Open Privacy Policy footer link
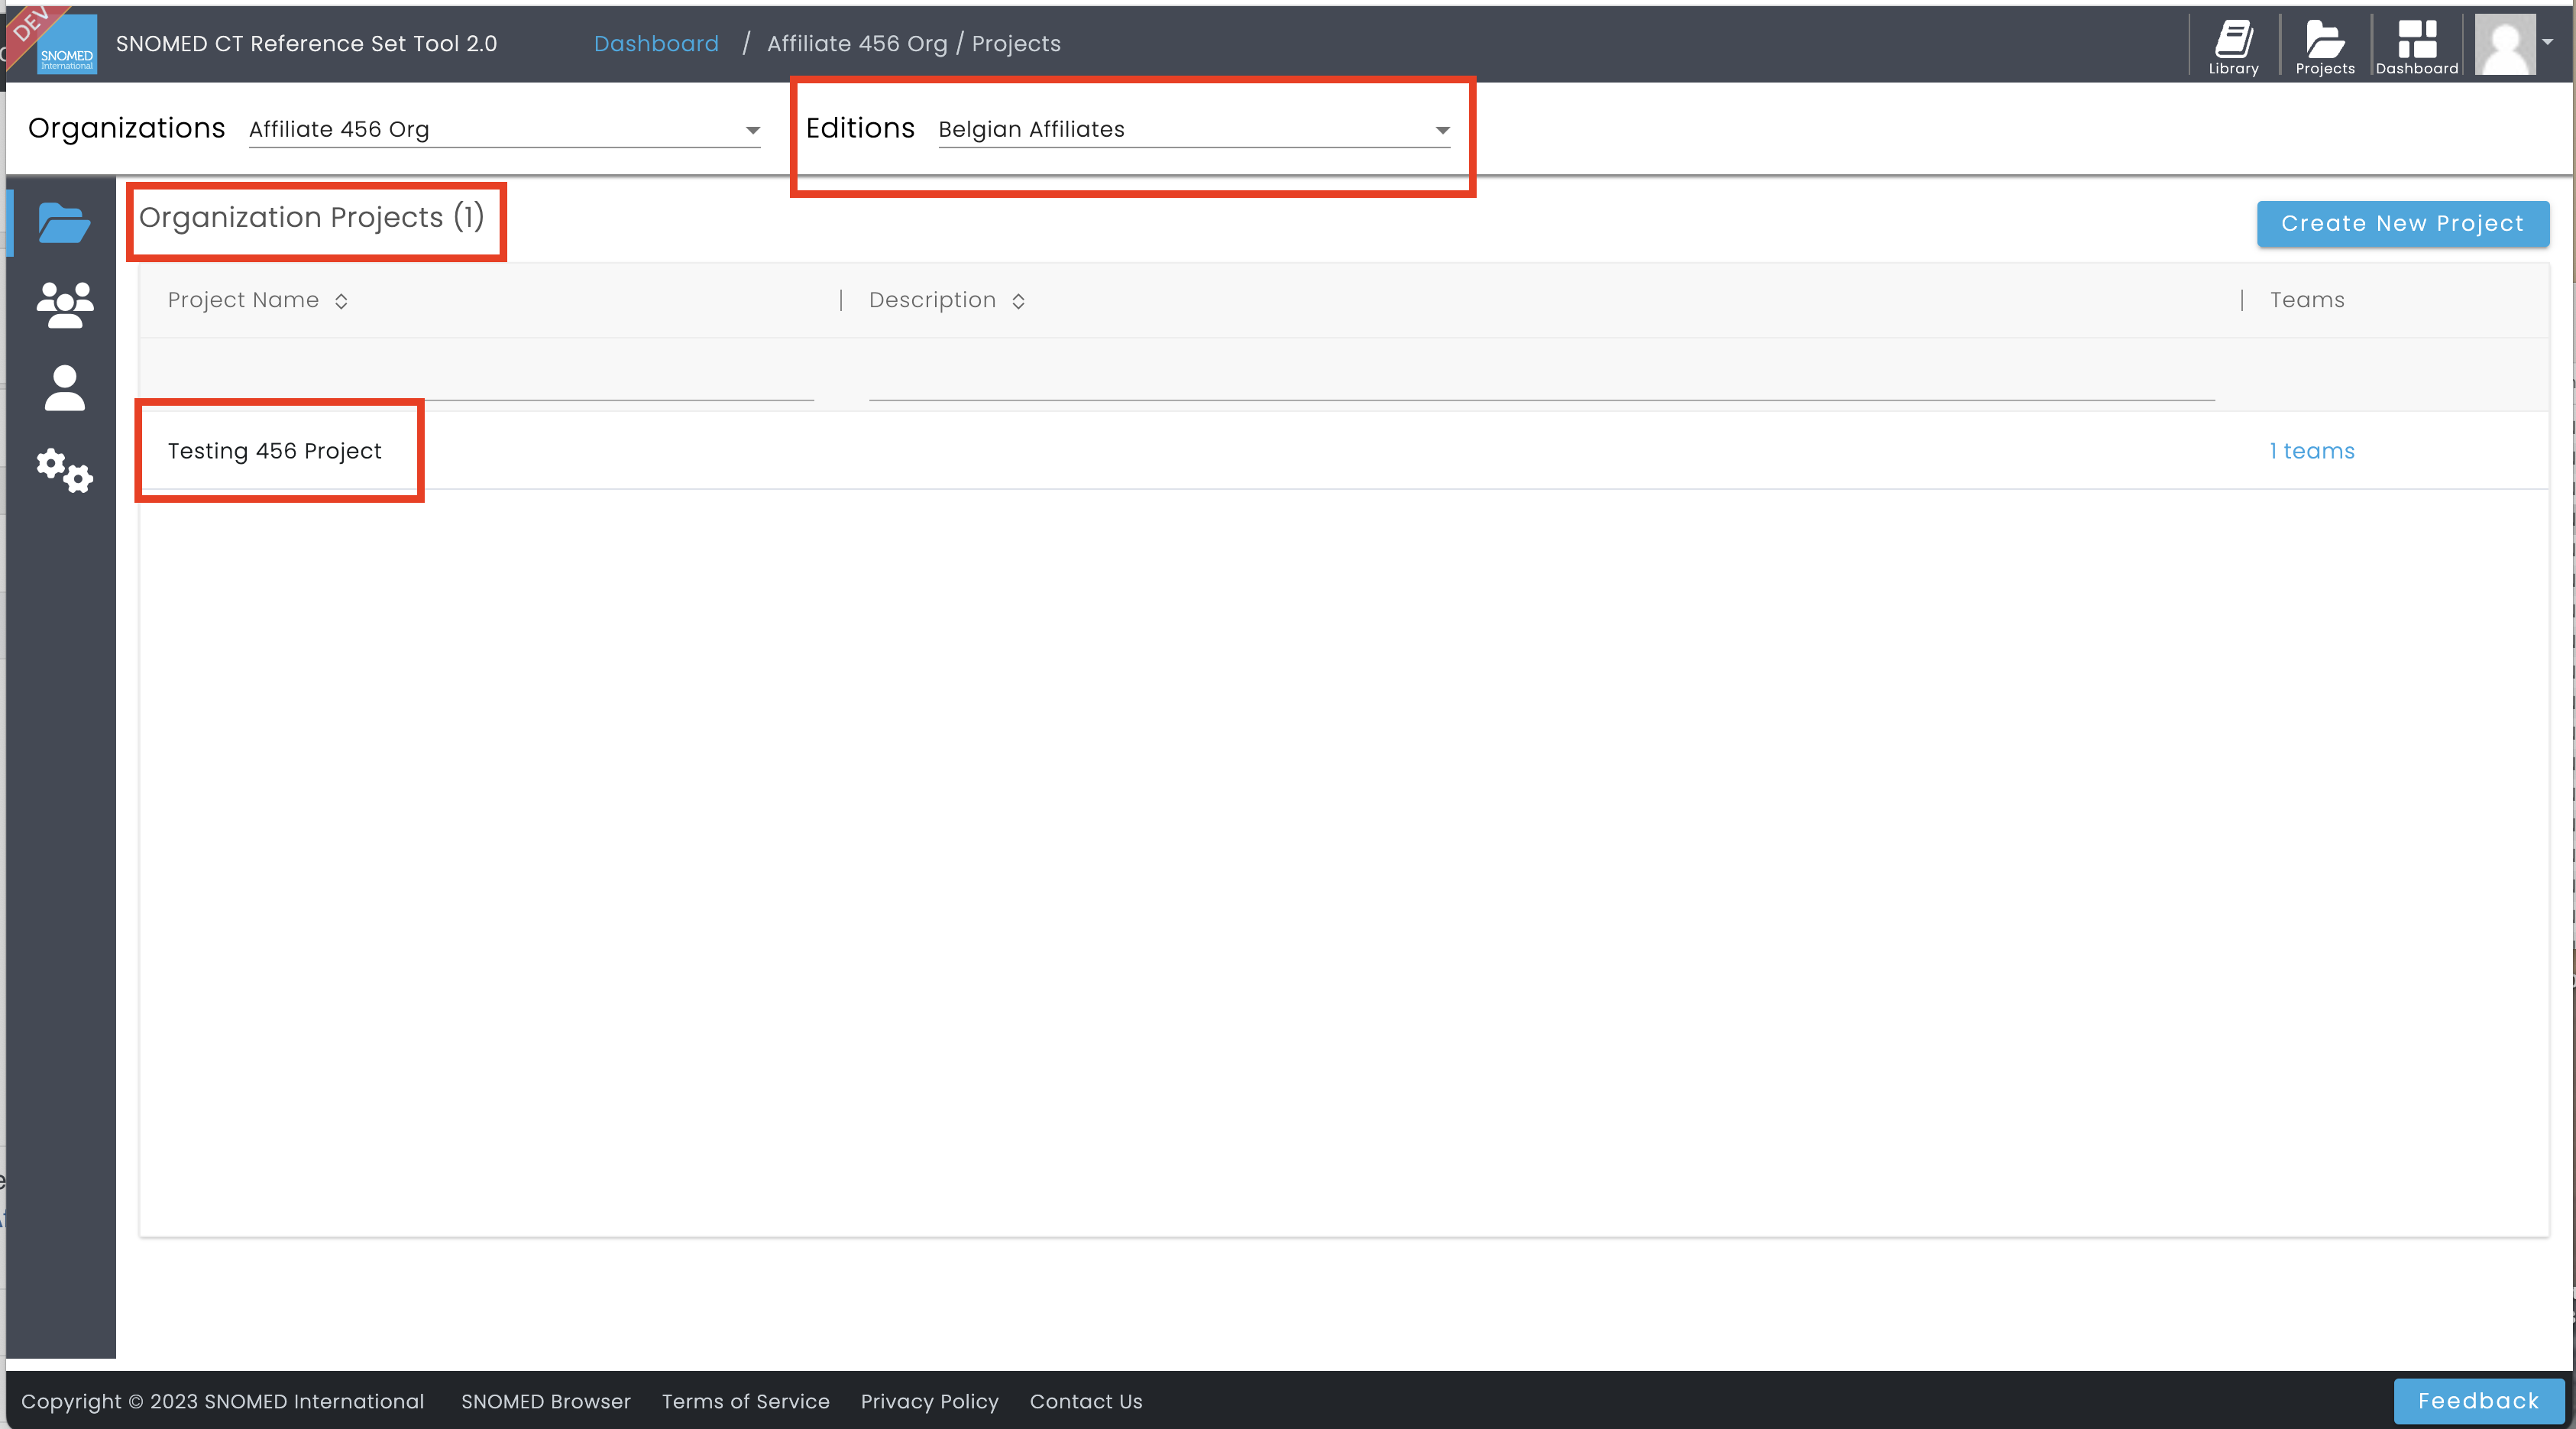The height and width of the screenshot is (1429, 2576). coord(929,1401)
